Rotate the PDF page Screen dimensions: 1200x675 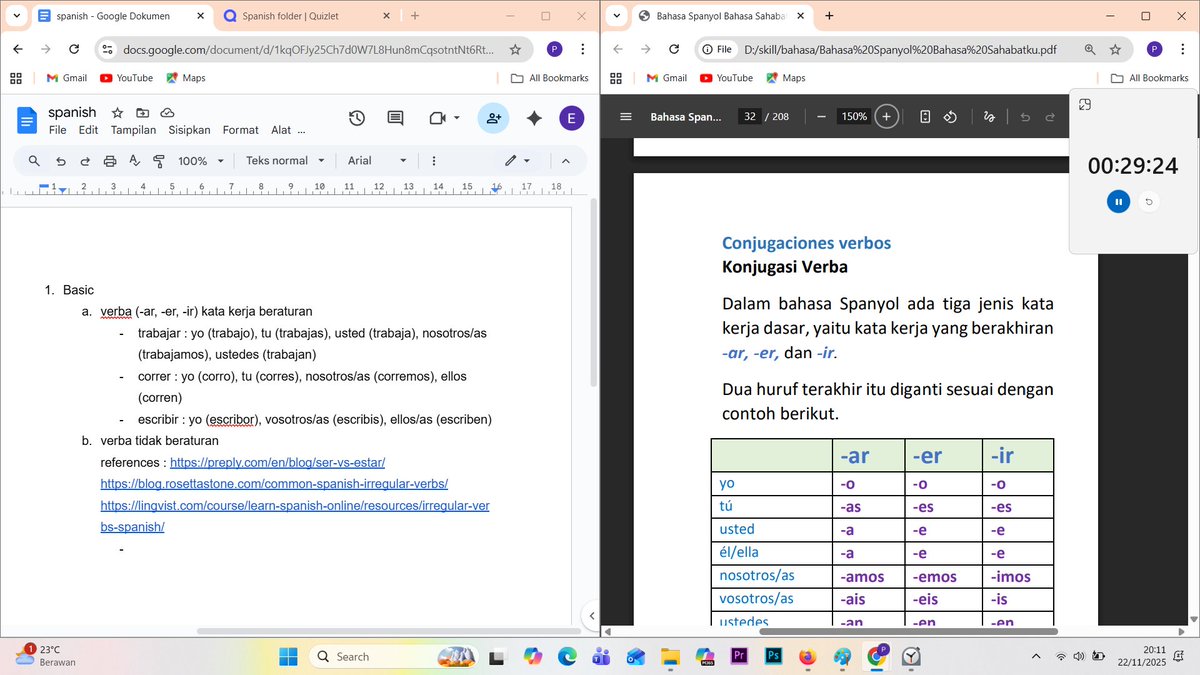coord(949,116)
